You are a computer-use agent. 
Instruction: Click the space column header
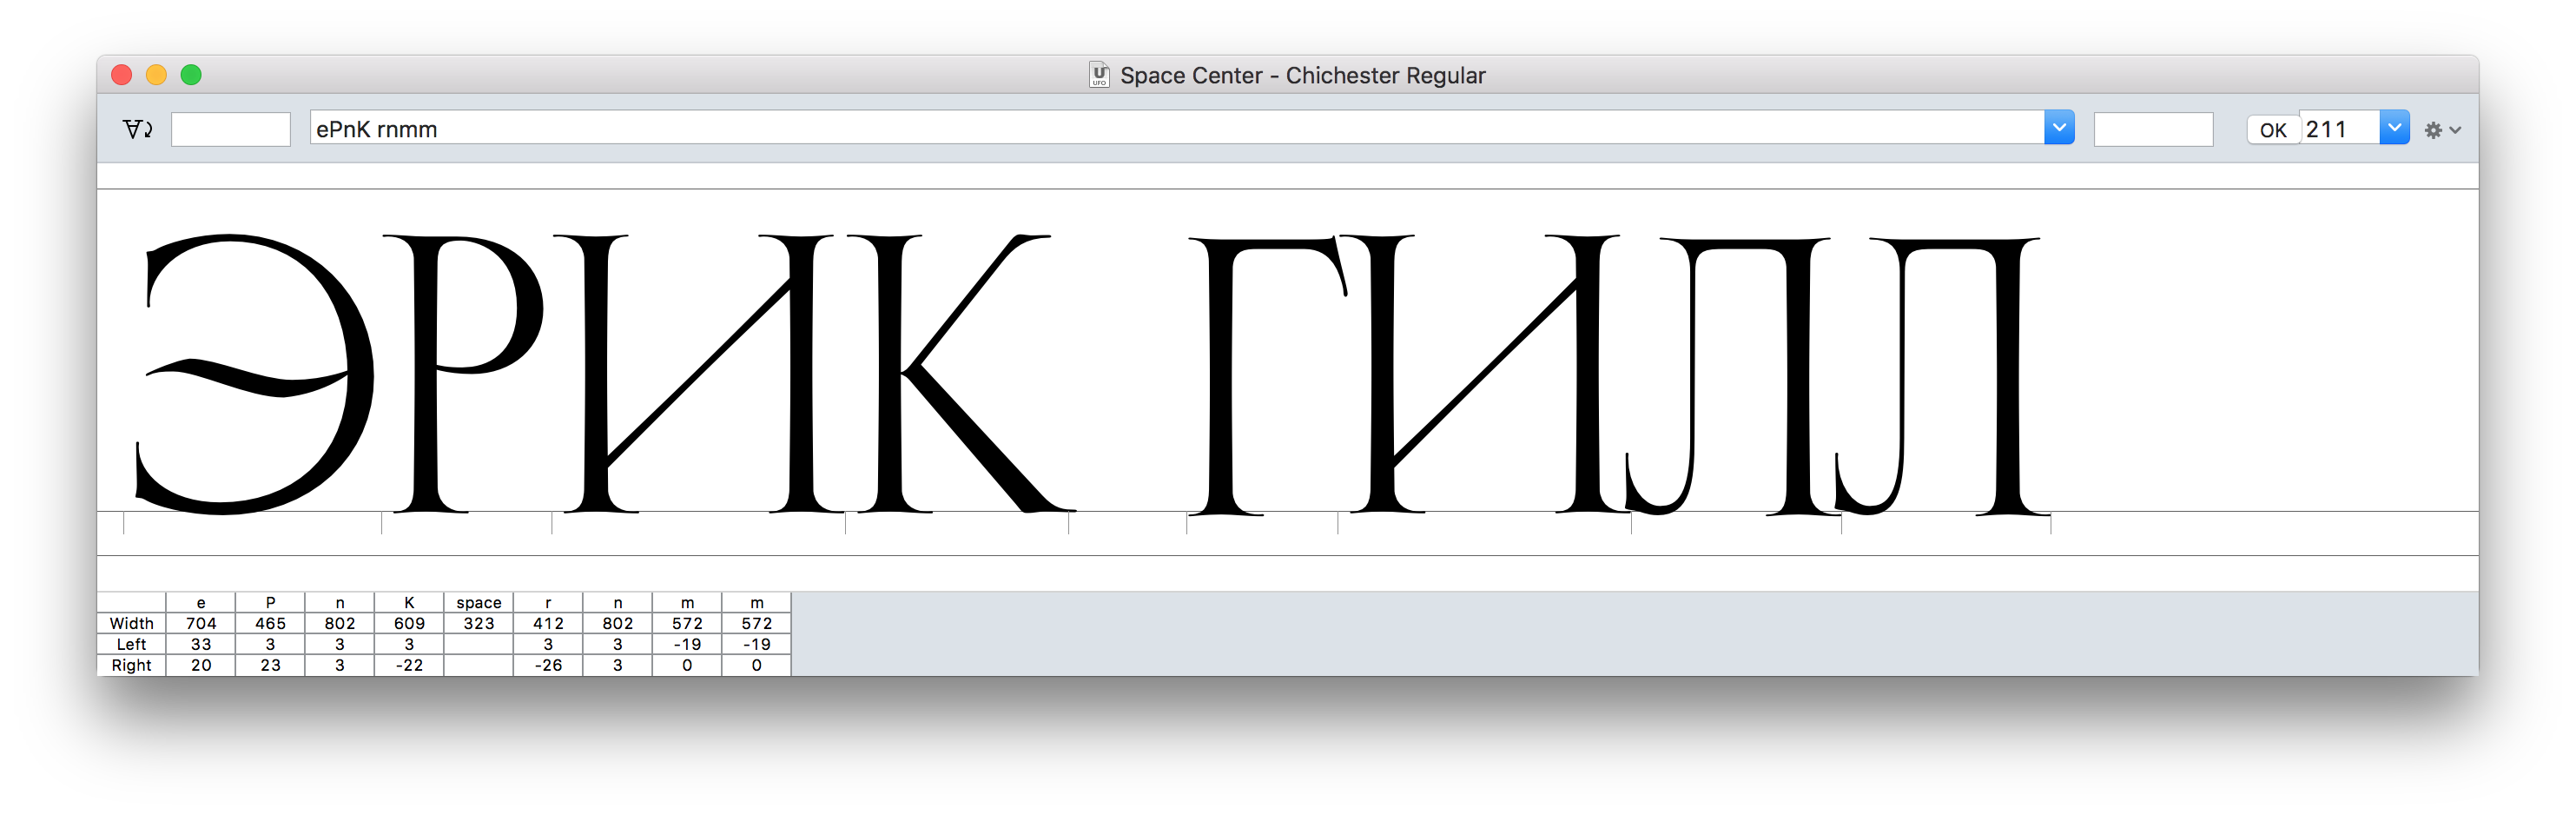click(x=479, y=602)
